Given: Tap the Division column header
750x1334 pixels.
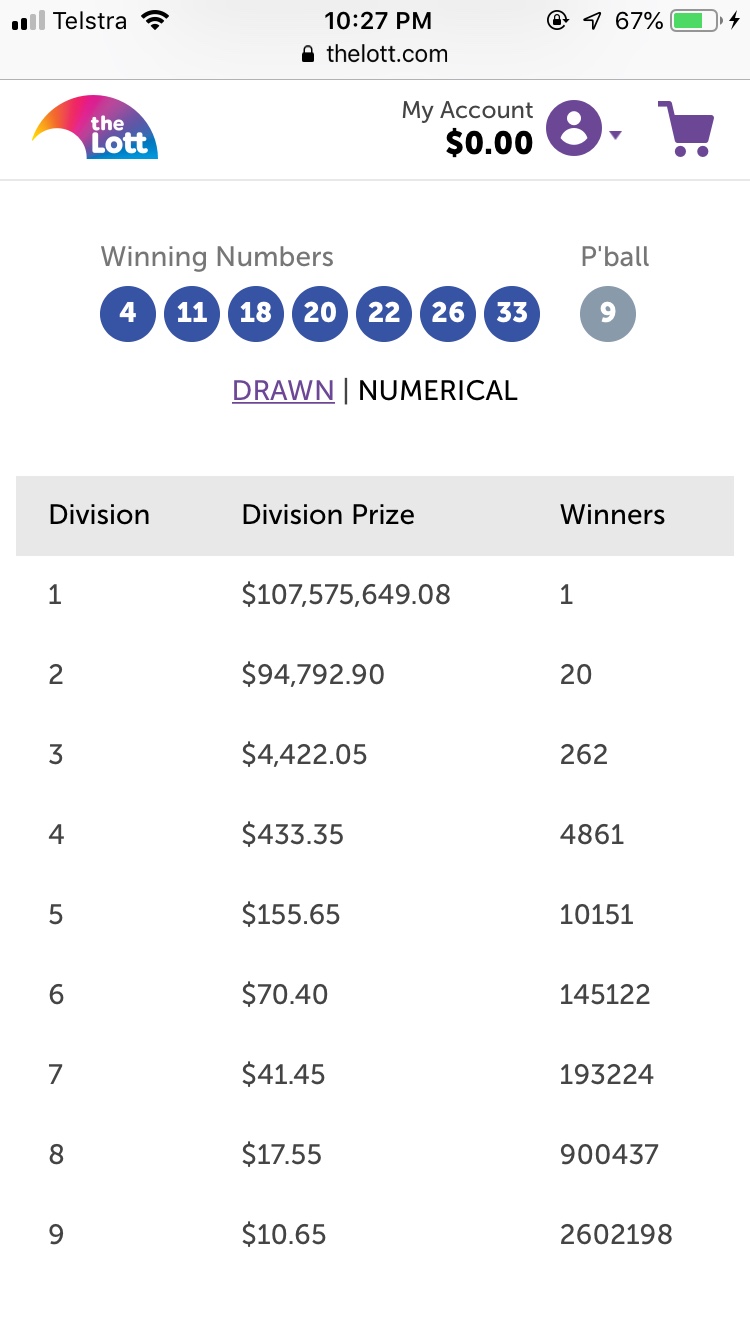Looking at the screenshot, I should (99, 515).
